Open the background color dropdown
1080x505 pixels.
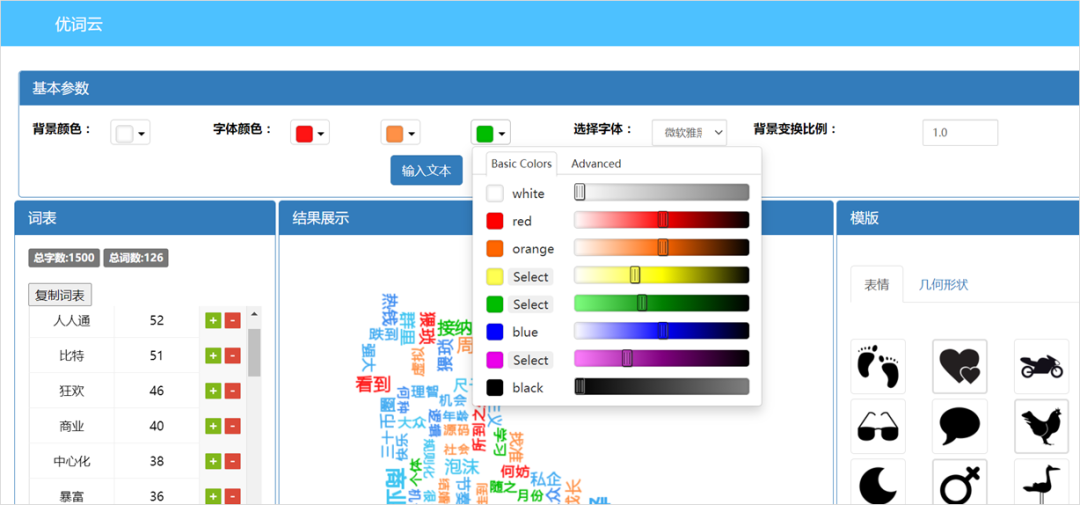coord(130,134)
